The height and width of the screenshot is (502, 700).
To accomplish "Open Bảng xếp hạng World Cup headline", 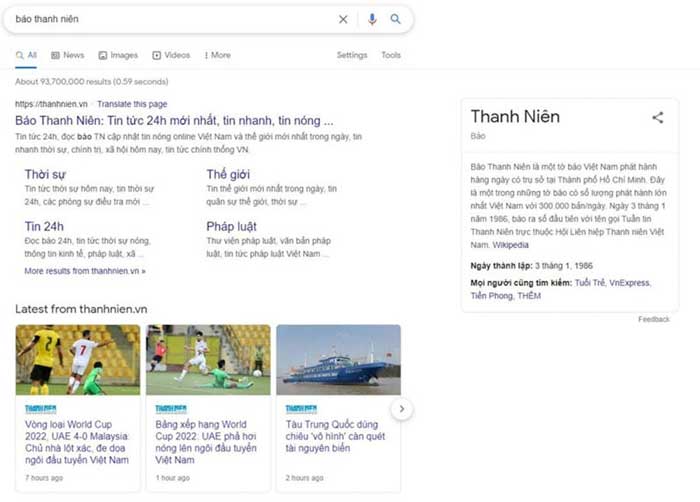I will click(x=206, y=442).
